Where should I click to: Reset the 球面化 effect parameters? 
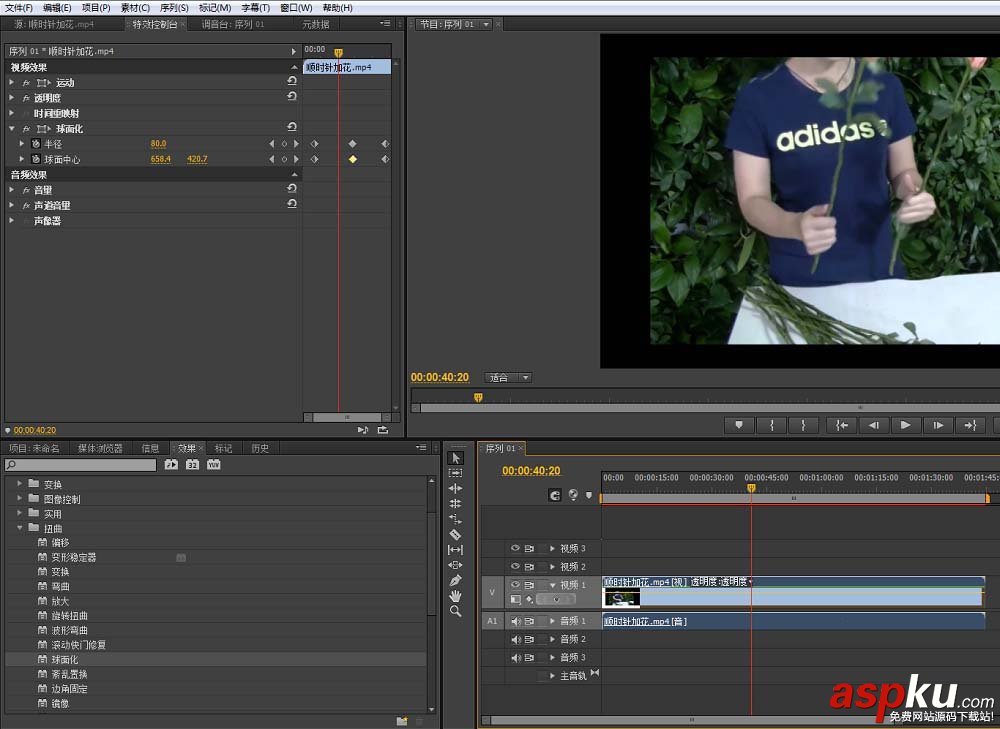pos(292,128)
